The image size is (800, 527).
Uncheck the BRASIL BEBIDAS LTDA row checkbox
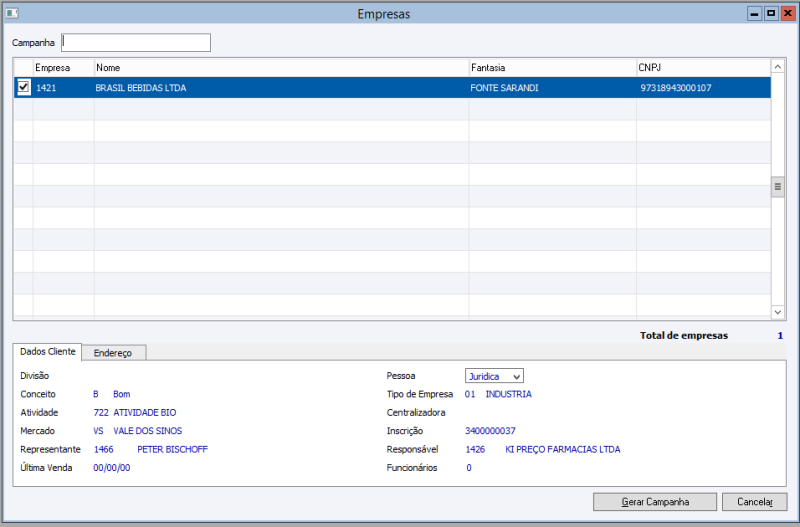[24, 88]
